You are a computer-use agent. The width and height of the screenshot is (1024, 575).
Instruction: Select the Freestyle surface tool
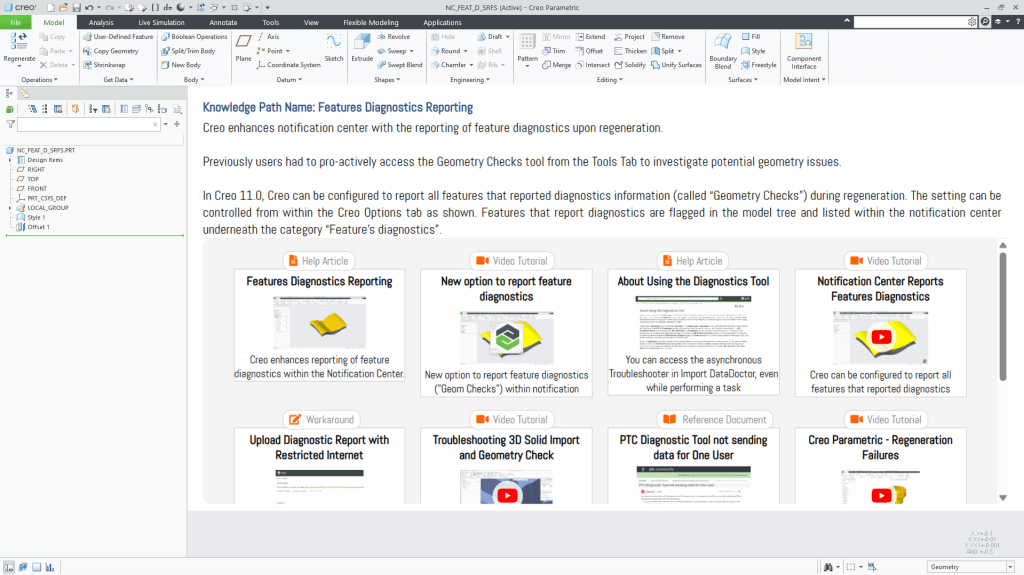[x=758, y=65]
